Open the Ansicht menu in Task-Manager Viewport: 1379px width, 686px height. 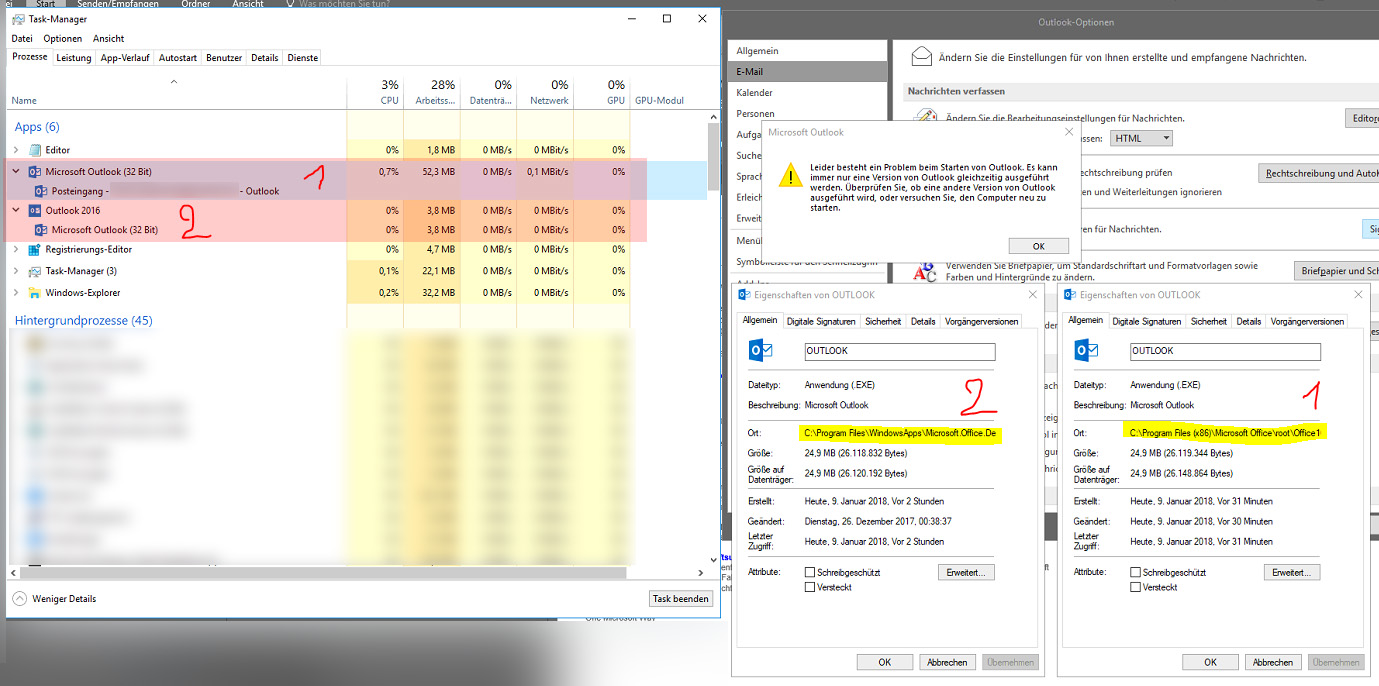[x=108, y=38]
